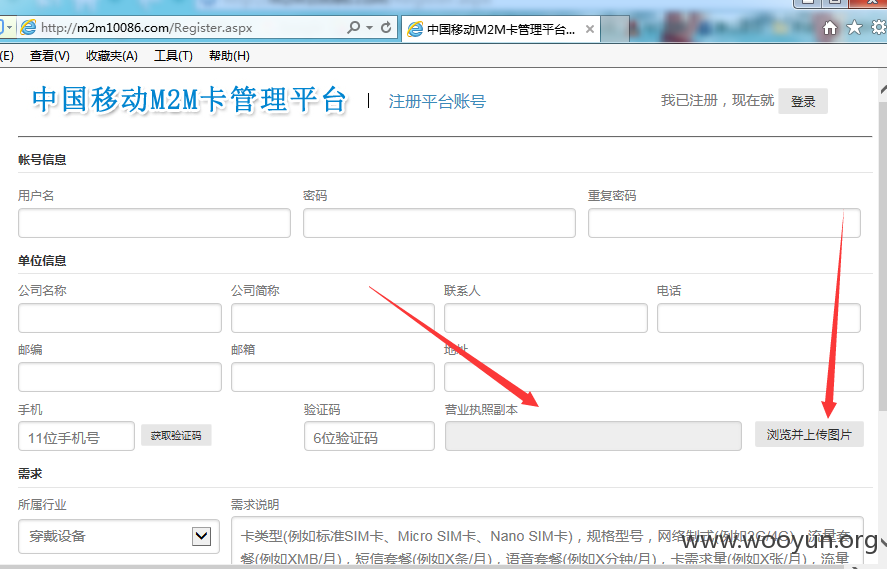Focus the 公司简称 input field
This screenshot has height=569, width=887.
click(333, 318)
